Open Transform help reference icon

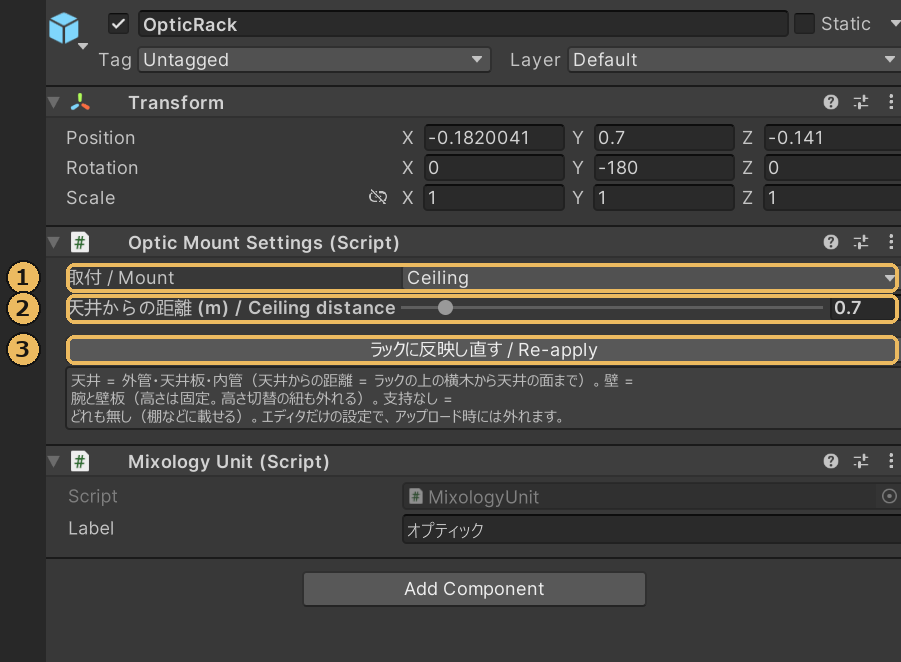click(x=830, y=102)
